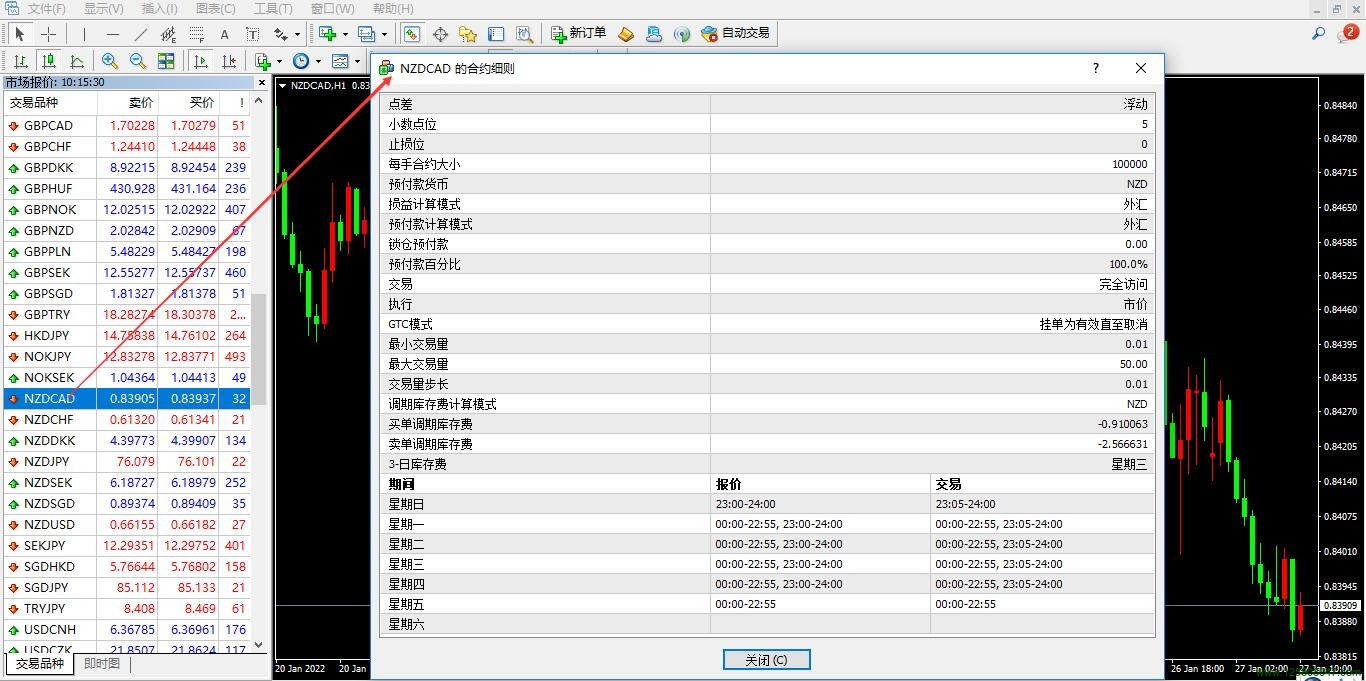Click the person options icon next to MetaEditor
This screenshot has width=1366, height=681.
(x=654, y=34)
